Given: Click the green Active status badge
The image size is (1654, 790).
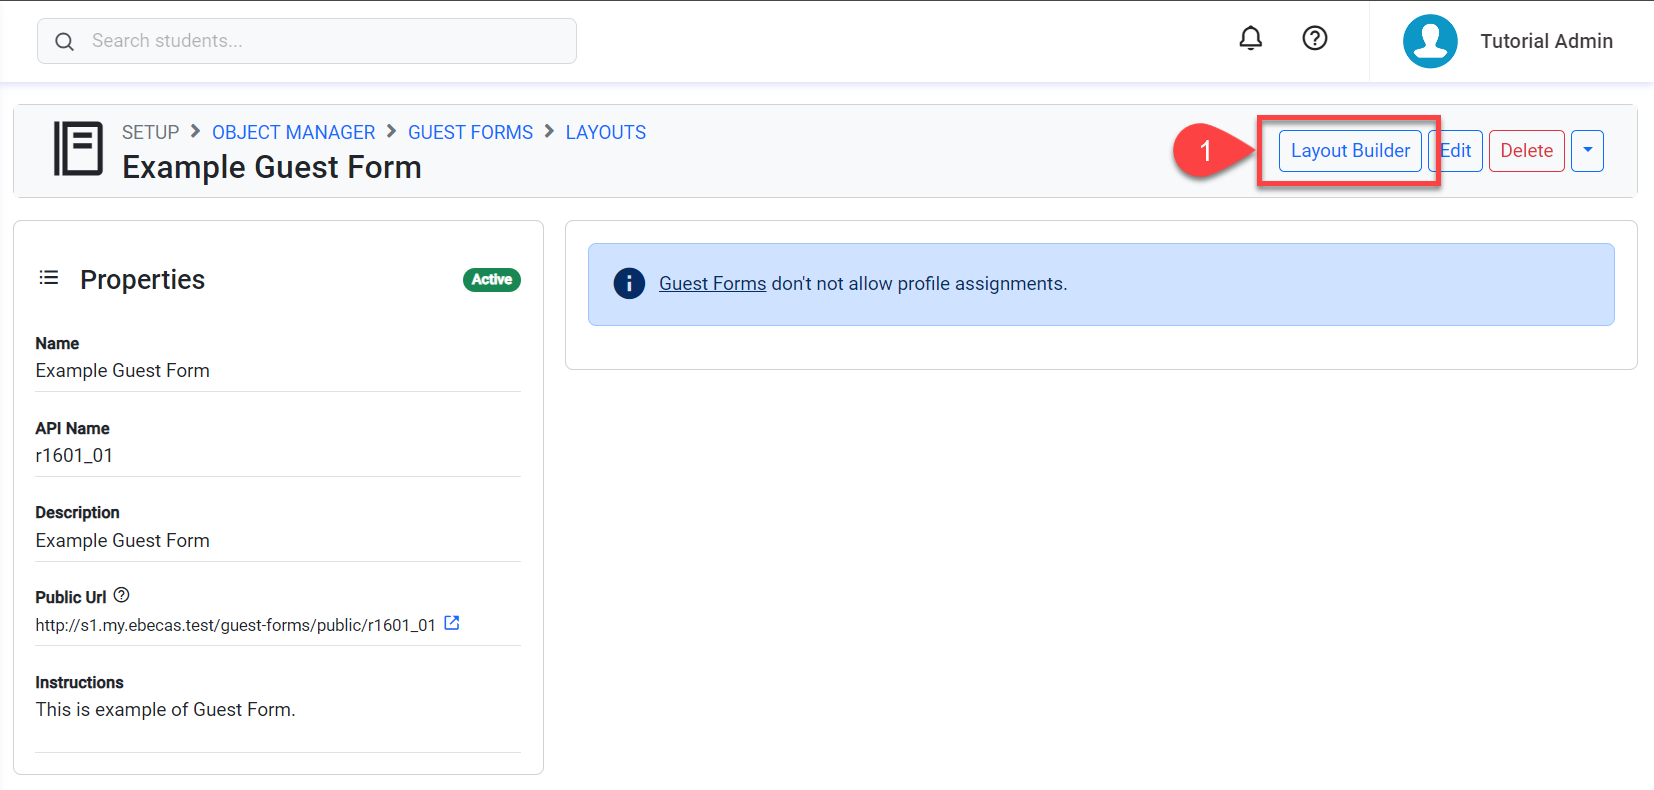Looking at the screenshot, I should (x=491, y=280).
